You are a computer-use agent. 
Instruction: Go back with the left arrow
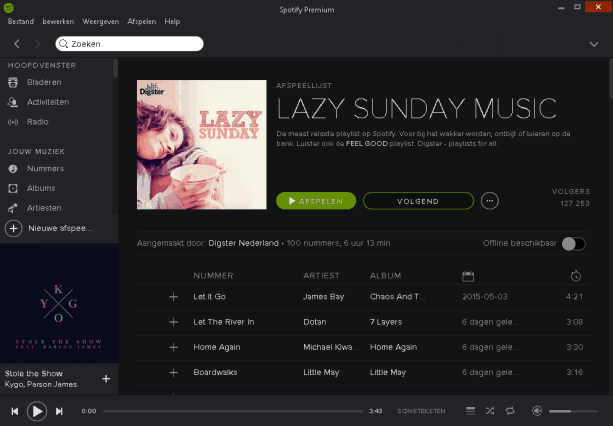click(x=17, y=44)
